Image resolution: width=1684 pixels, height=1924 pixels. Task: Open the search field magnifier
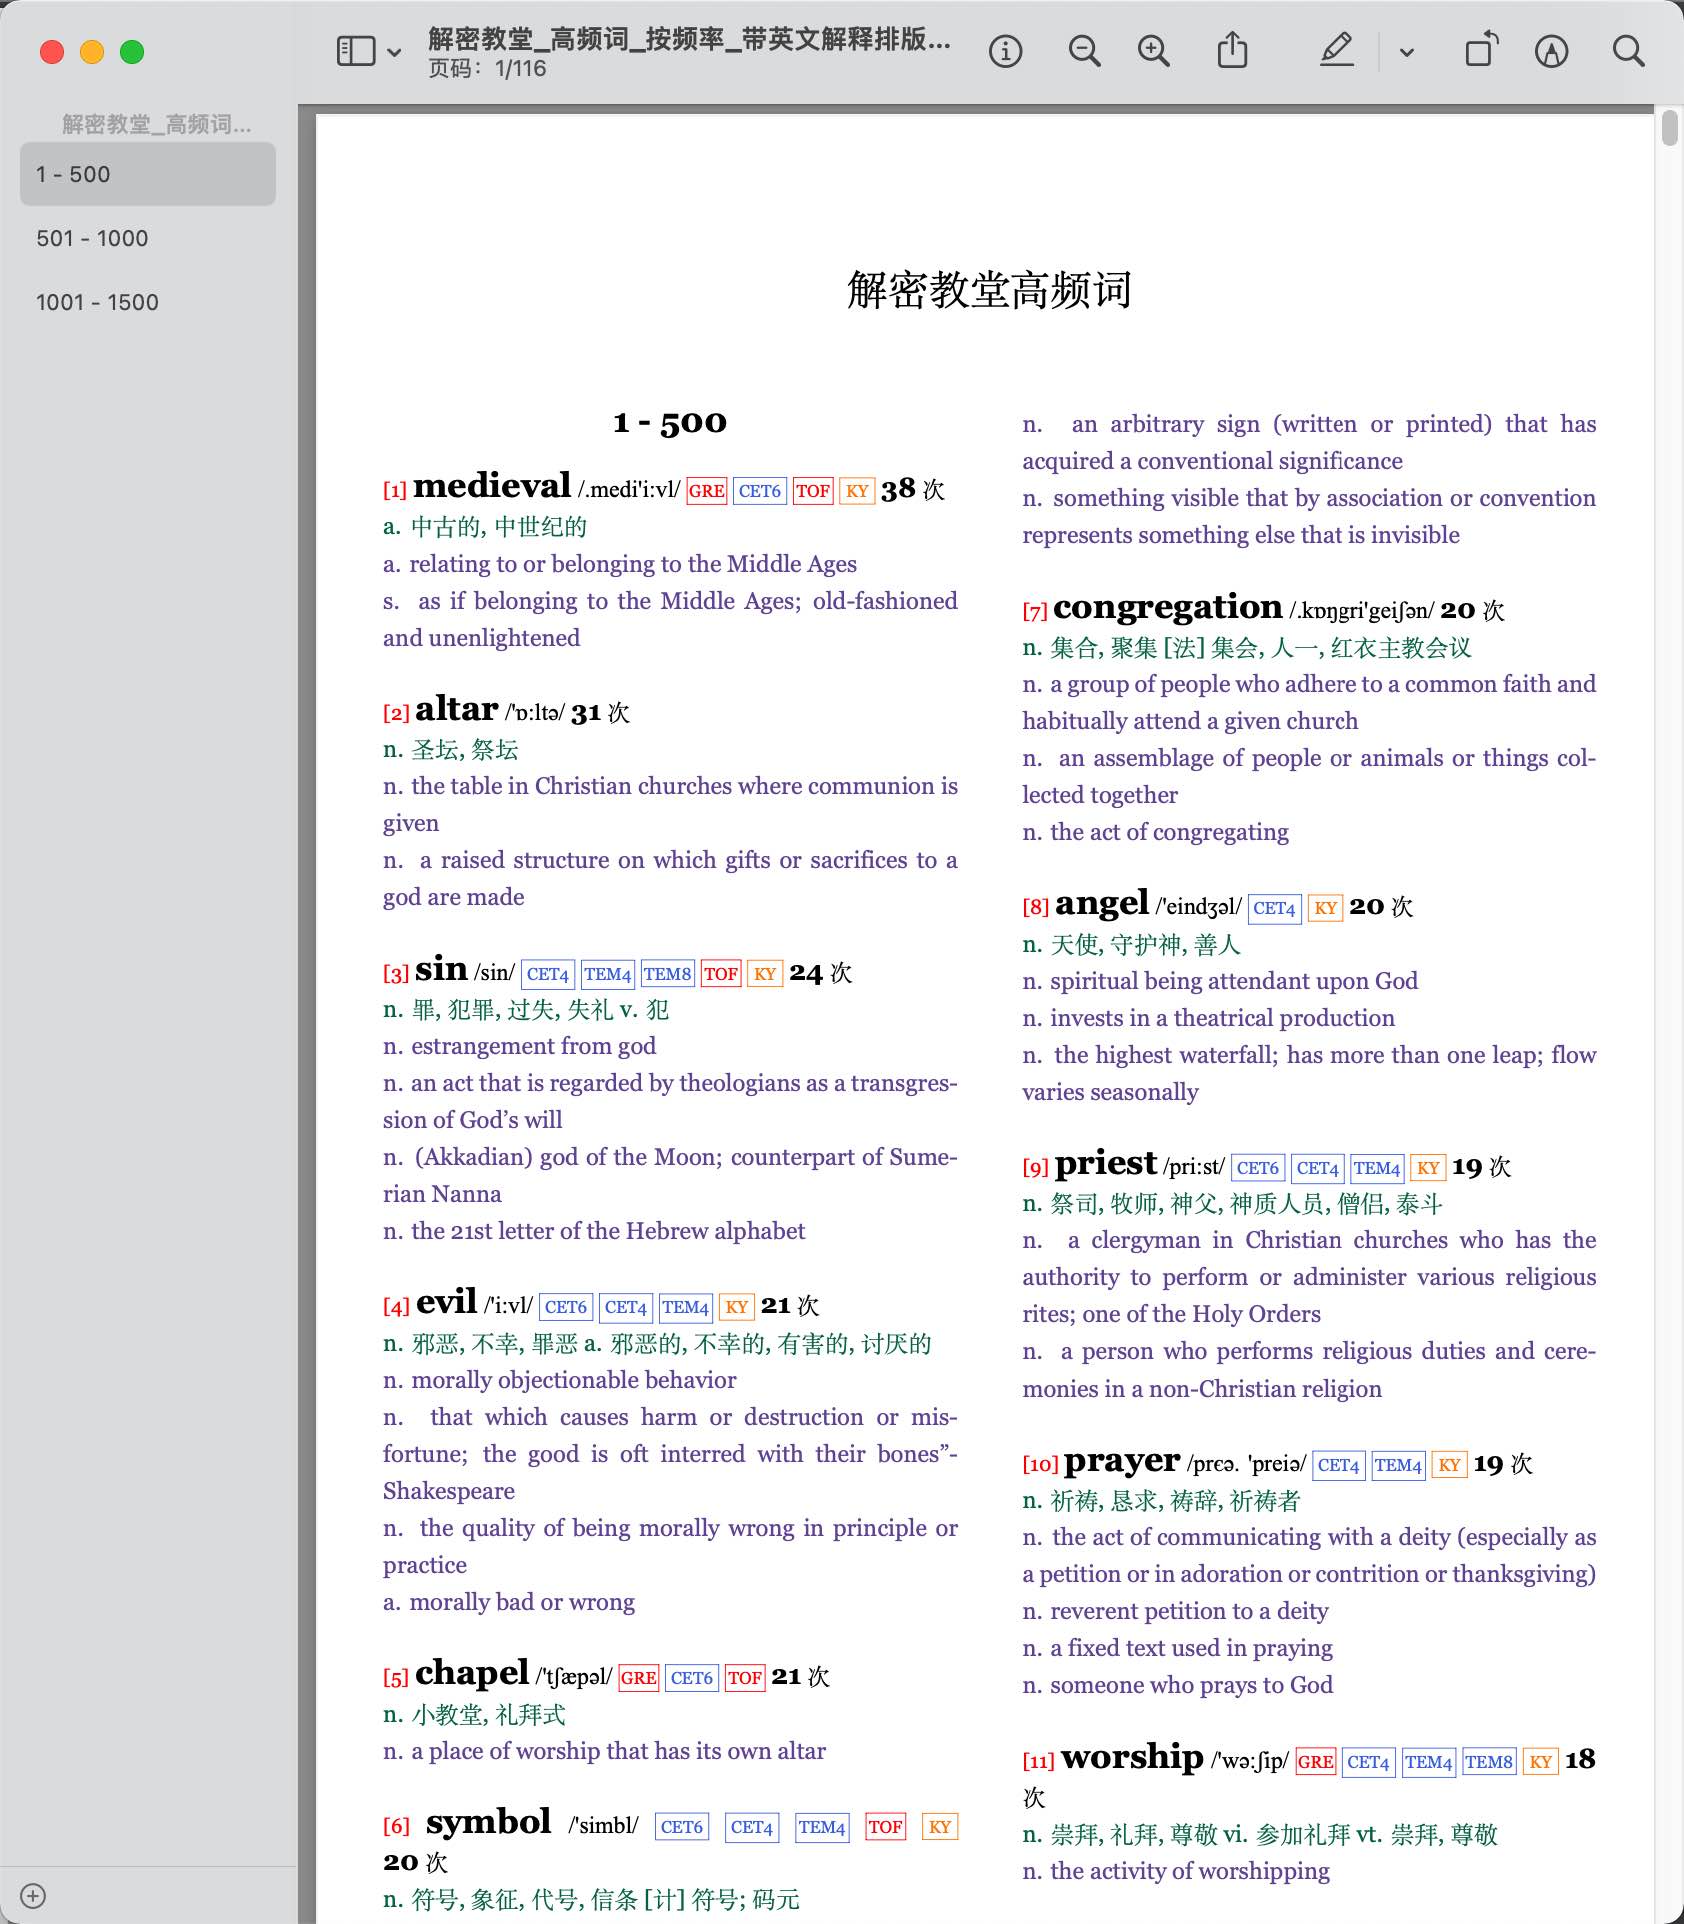pyautogui.click(x=1628, y=51)
